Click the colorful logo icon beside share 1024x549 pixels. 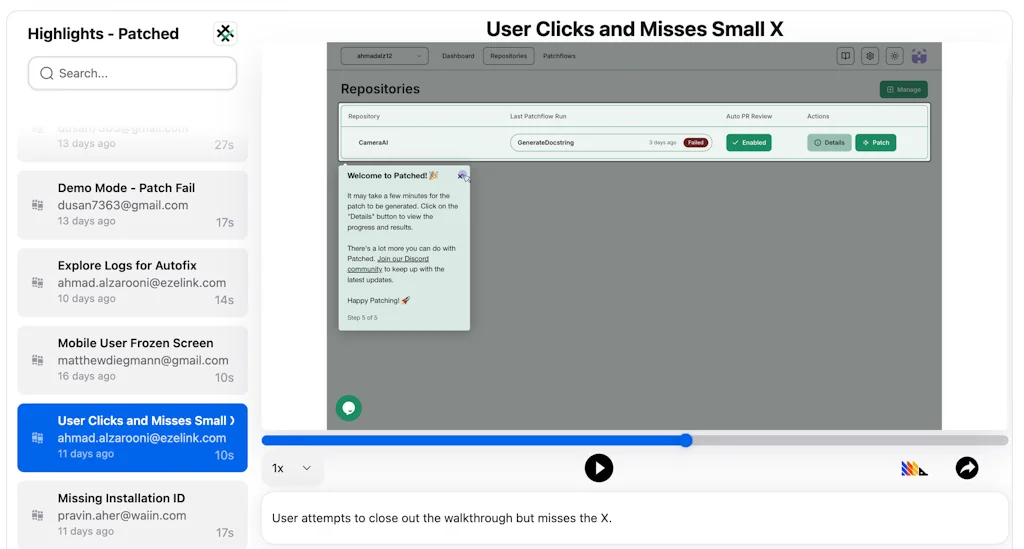(914, 468)
